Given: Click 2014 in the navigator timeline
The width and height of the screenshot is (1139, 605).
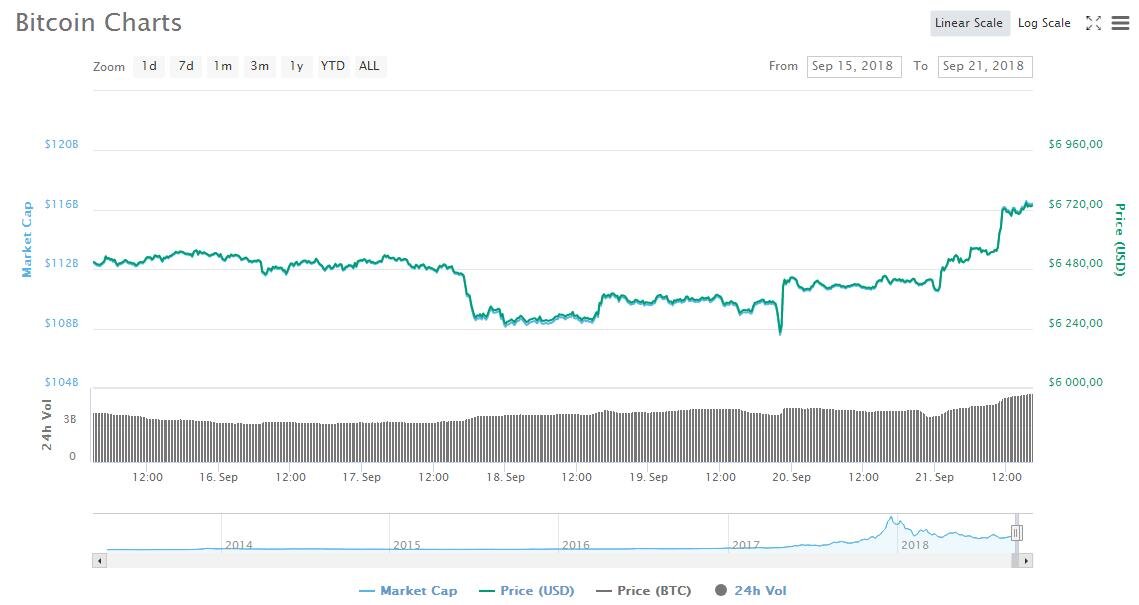Looking at the screenshot, I should [238, 545].
